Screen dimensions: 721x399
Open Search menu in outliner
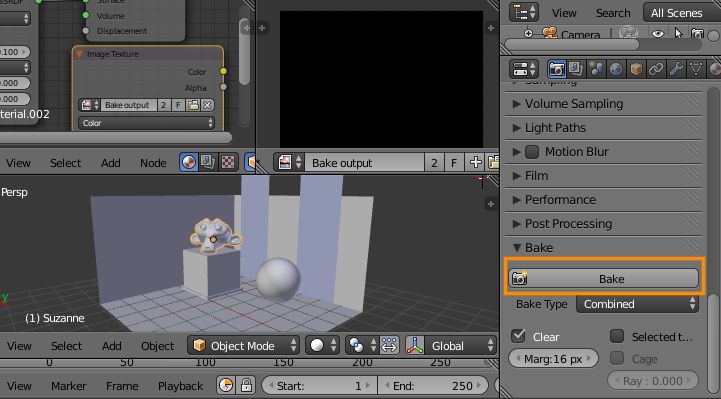613,13
